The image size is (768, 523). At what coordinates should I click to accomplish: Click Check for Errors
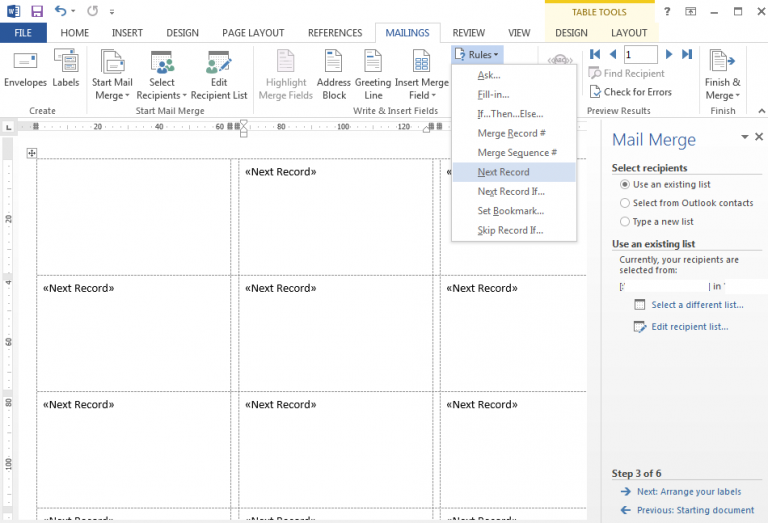tap(630, 92)
